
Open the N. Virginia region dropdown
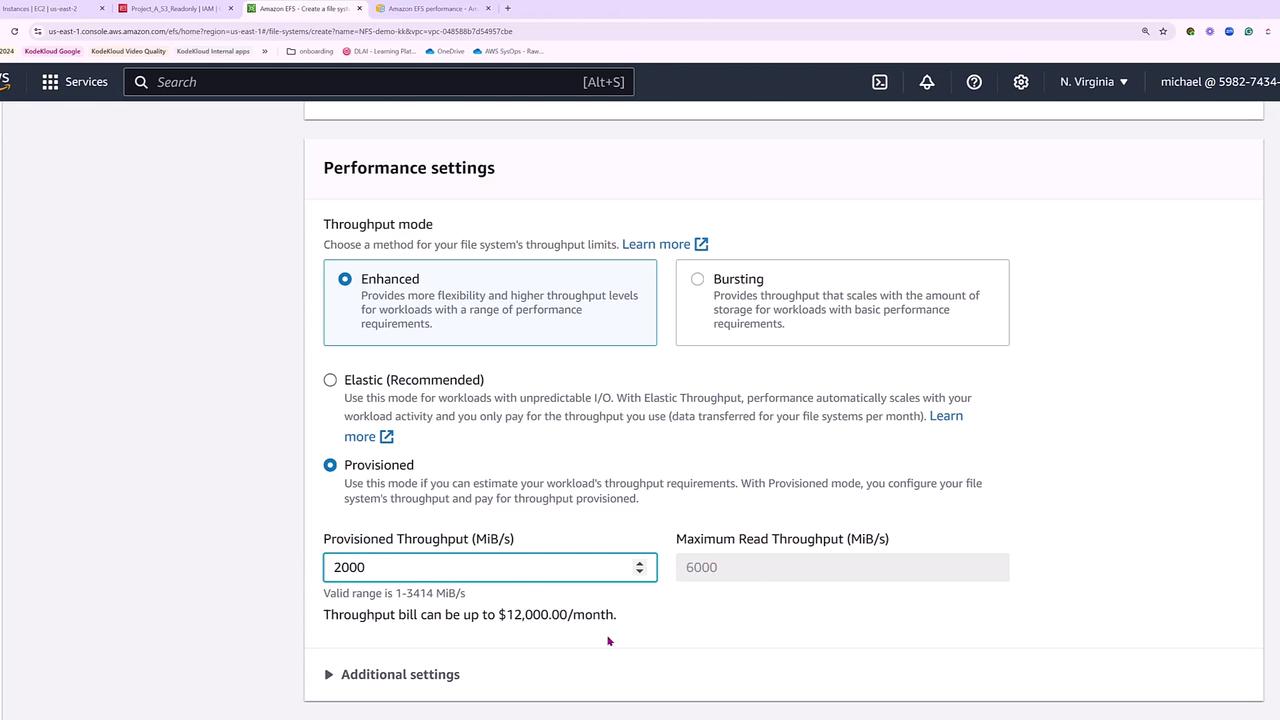click(x=1094, y=82)
